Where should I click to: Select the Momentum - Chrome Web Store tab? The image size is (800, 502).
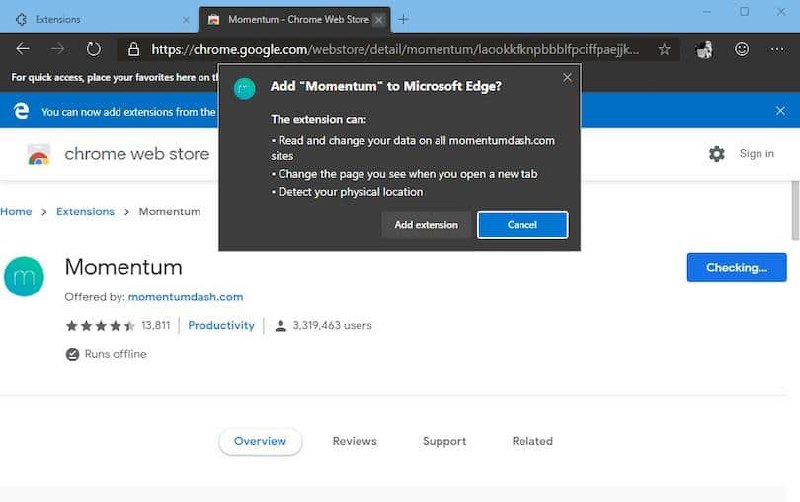pyautogui.click(x=294, y=19)
